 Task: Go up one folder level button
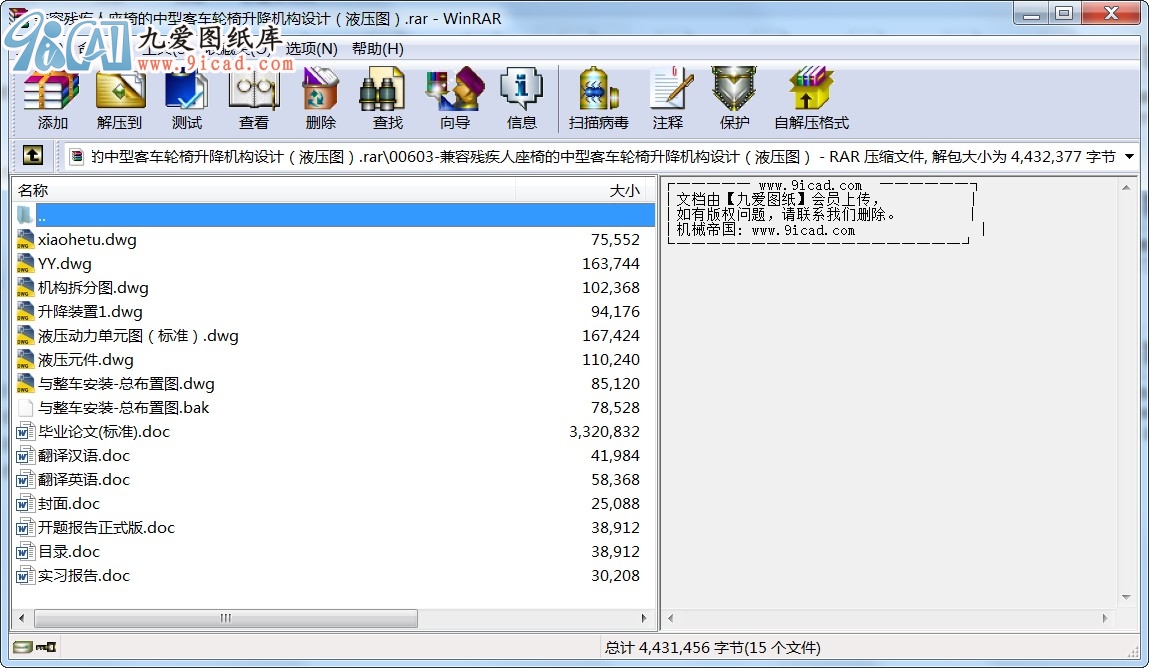[x=32, y=156]
